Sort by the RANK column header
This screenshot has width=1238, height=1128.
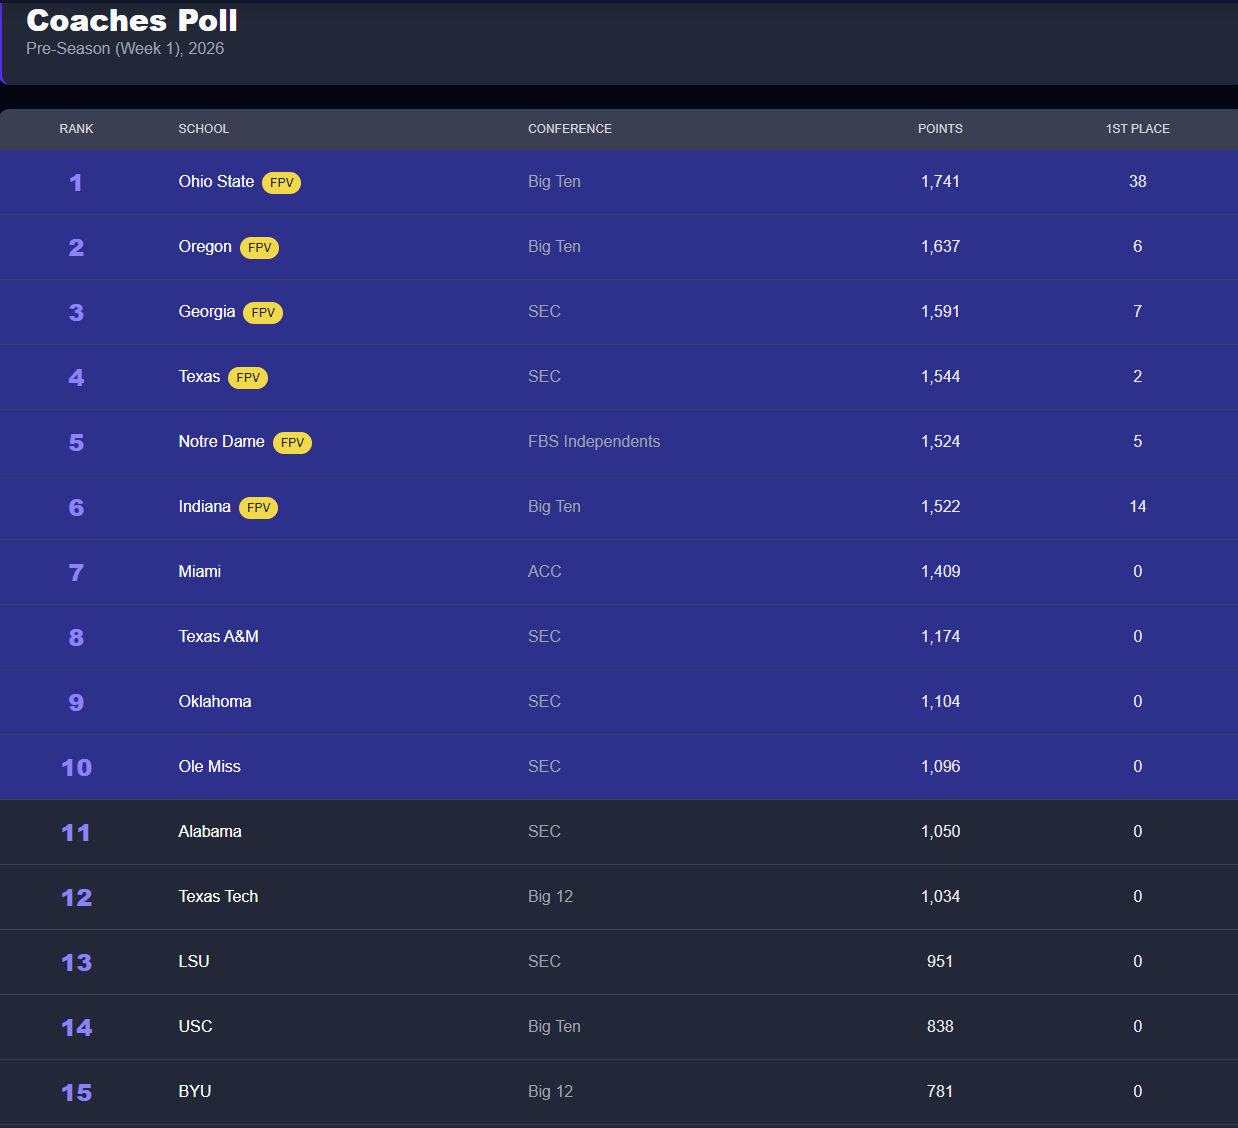point(76,129)
